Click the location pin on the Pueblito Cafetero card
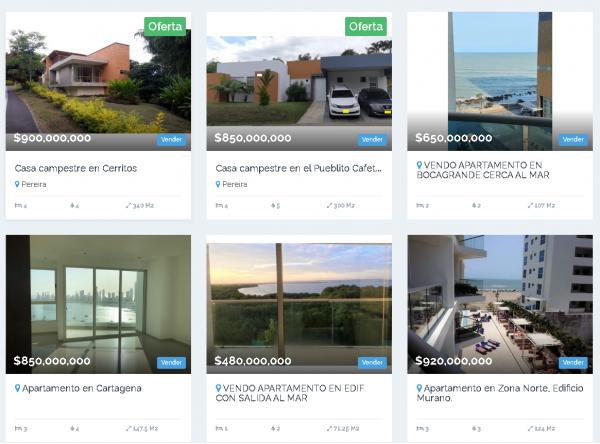 (x=218, y=184)
